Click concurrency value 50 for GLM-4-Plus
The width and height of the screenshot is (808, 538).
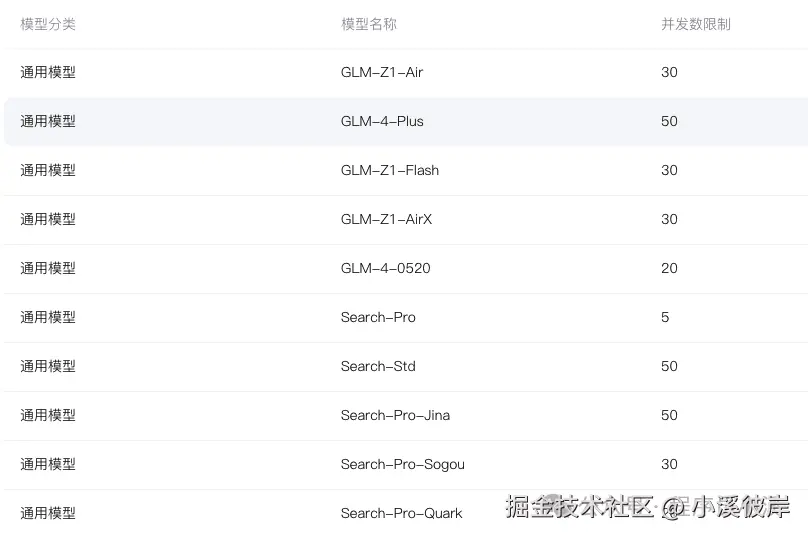pyautogui.click(x=669, y=121)
